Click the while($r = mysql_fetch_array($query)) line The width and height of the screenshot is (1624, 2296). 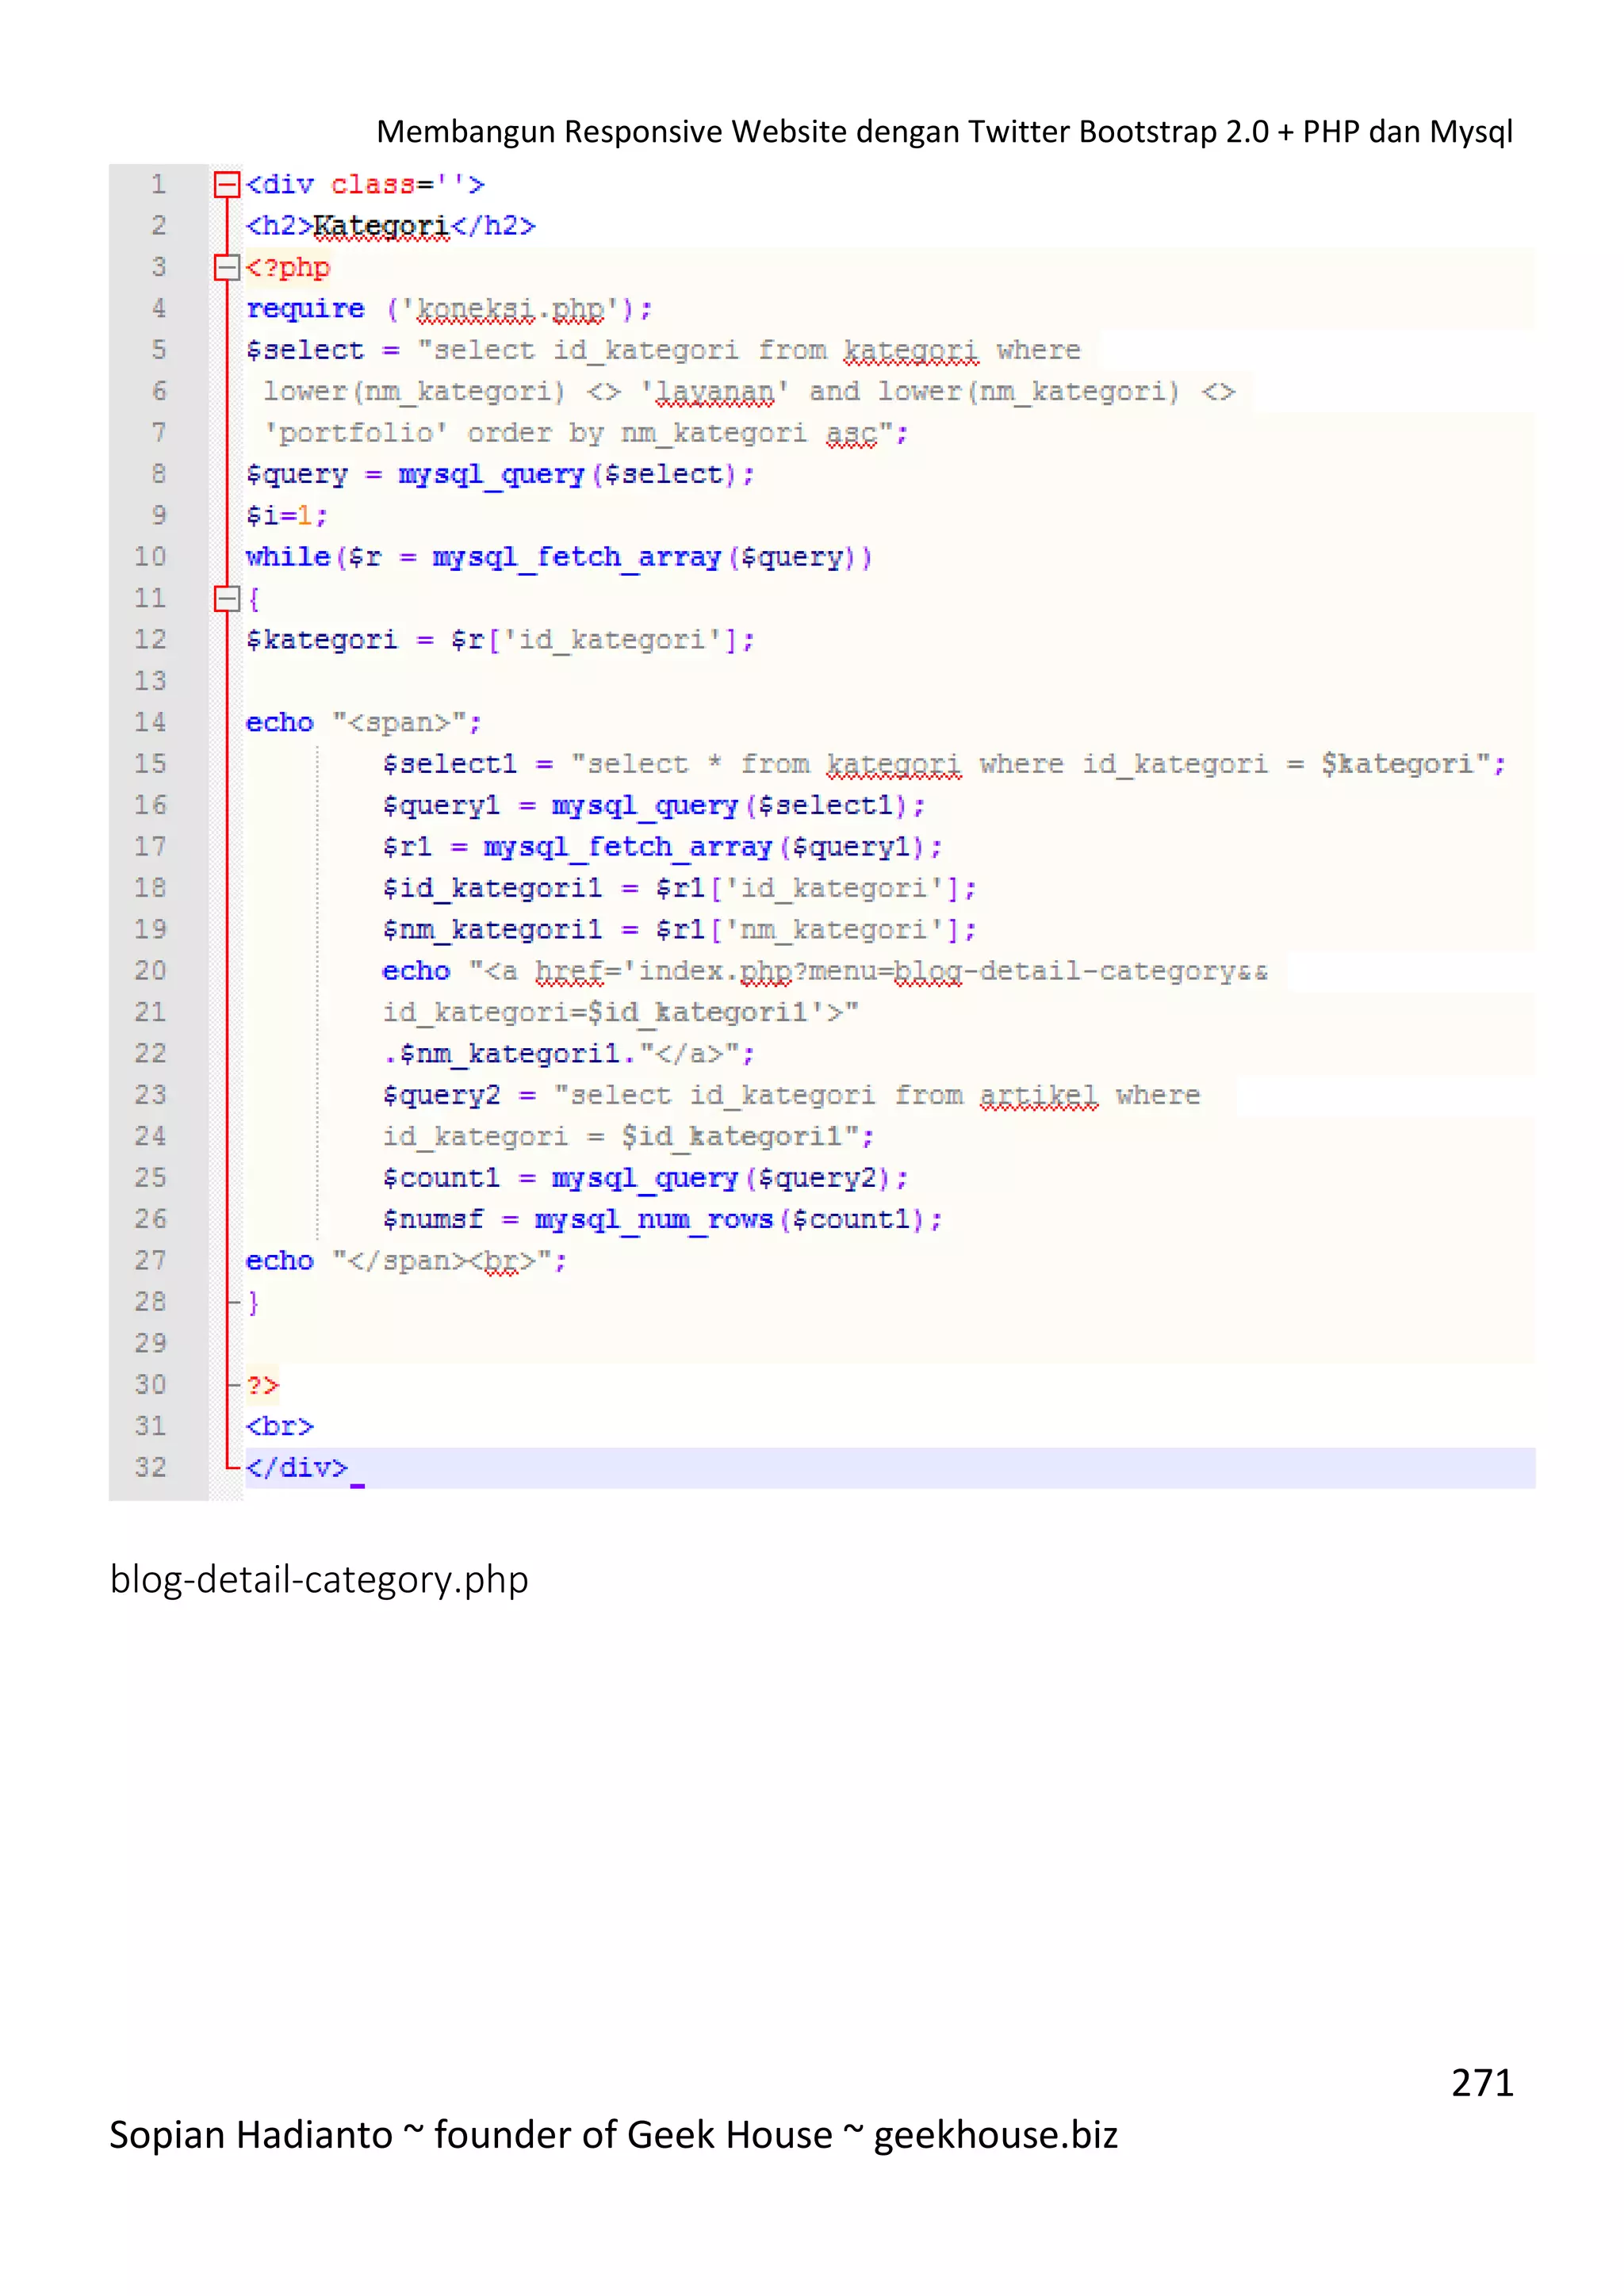[559, 557]
